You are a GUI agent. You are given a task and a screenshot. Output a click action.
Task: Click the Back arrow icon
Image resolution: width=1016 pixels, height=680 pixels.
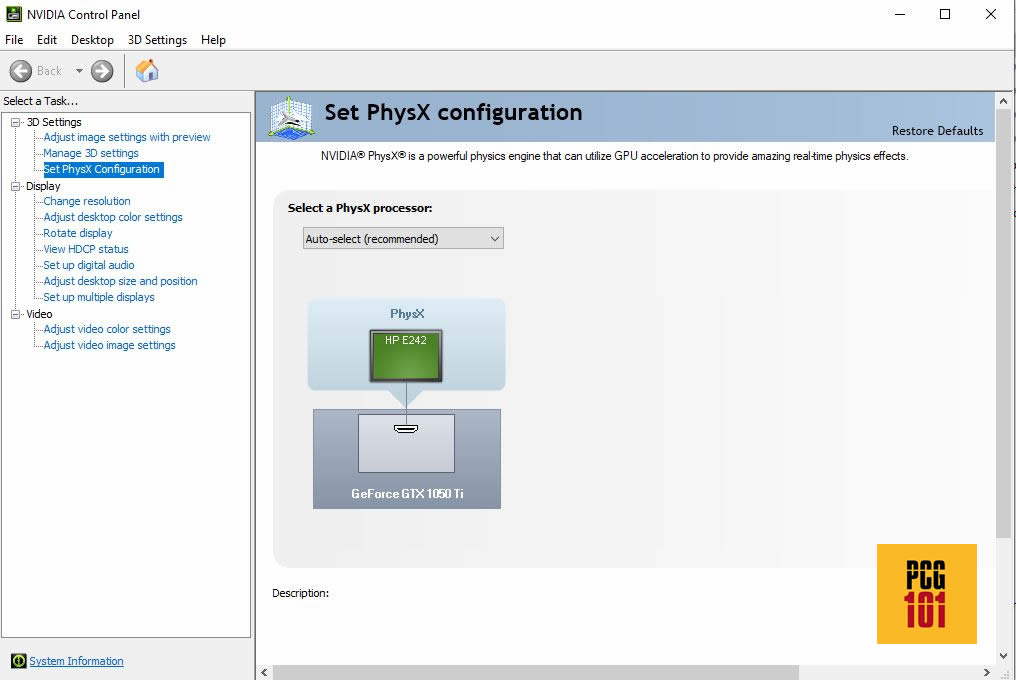pos(21,71)
